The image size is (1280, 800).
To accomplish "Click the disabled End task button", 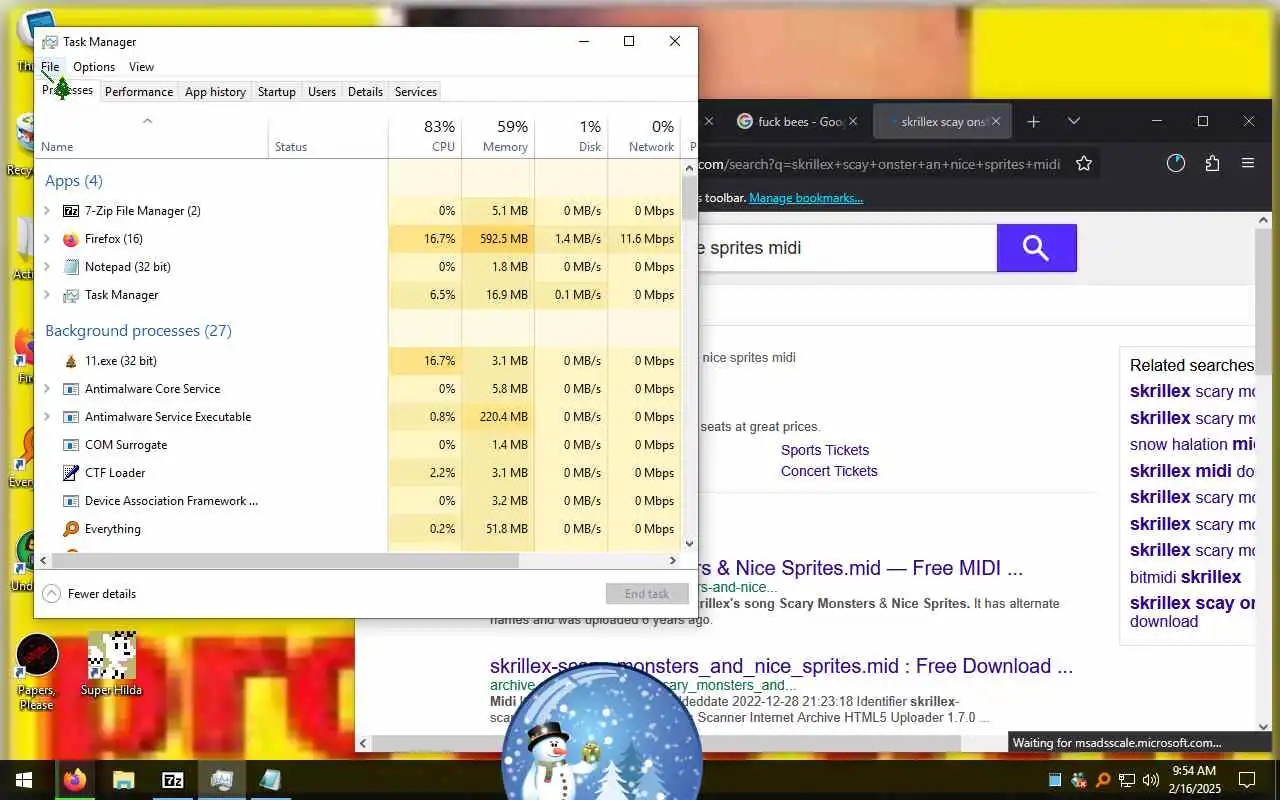I will [x=647, y=594].
